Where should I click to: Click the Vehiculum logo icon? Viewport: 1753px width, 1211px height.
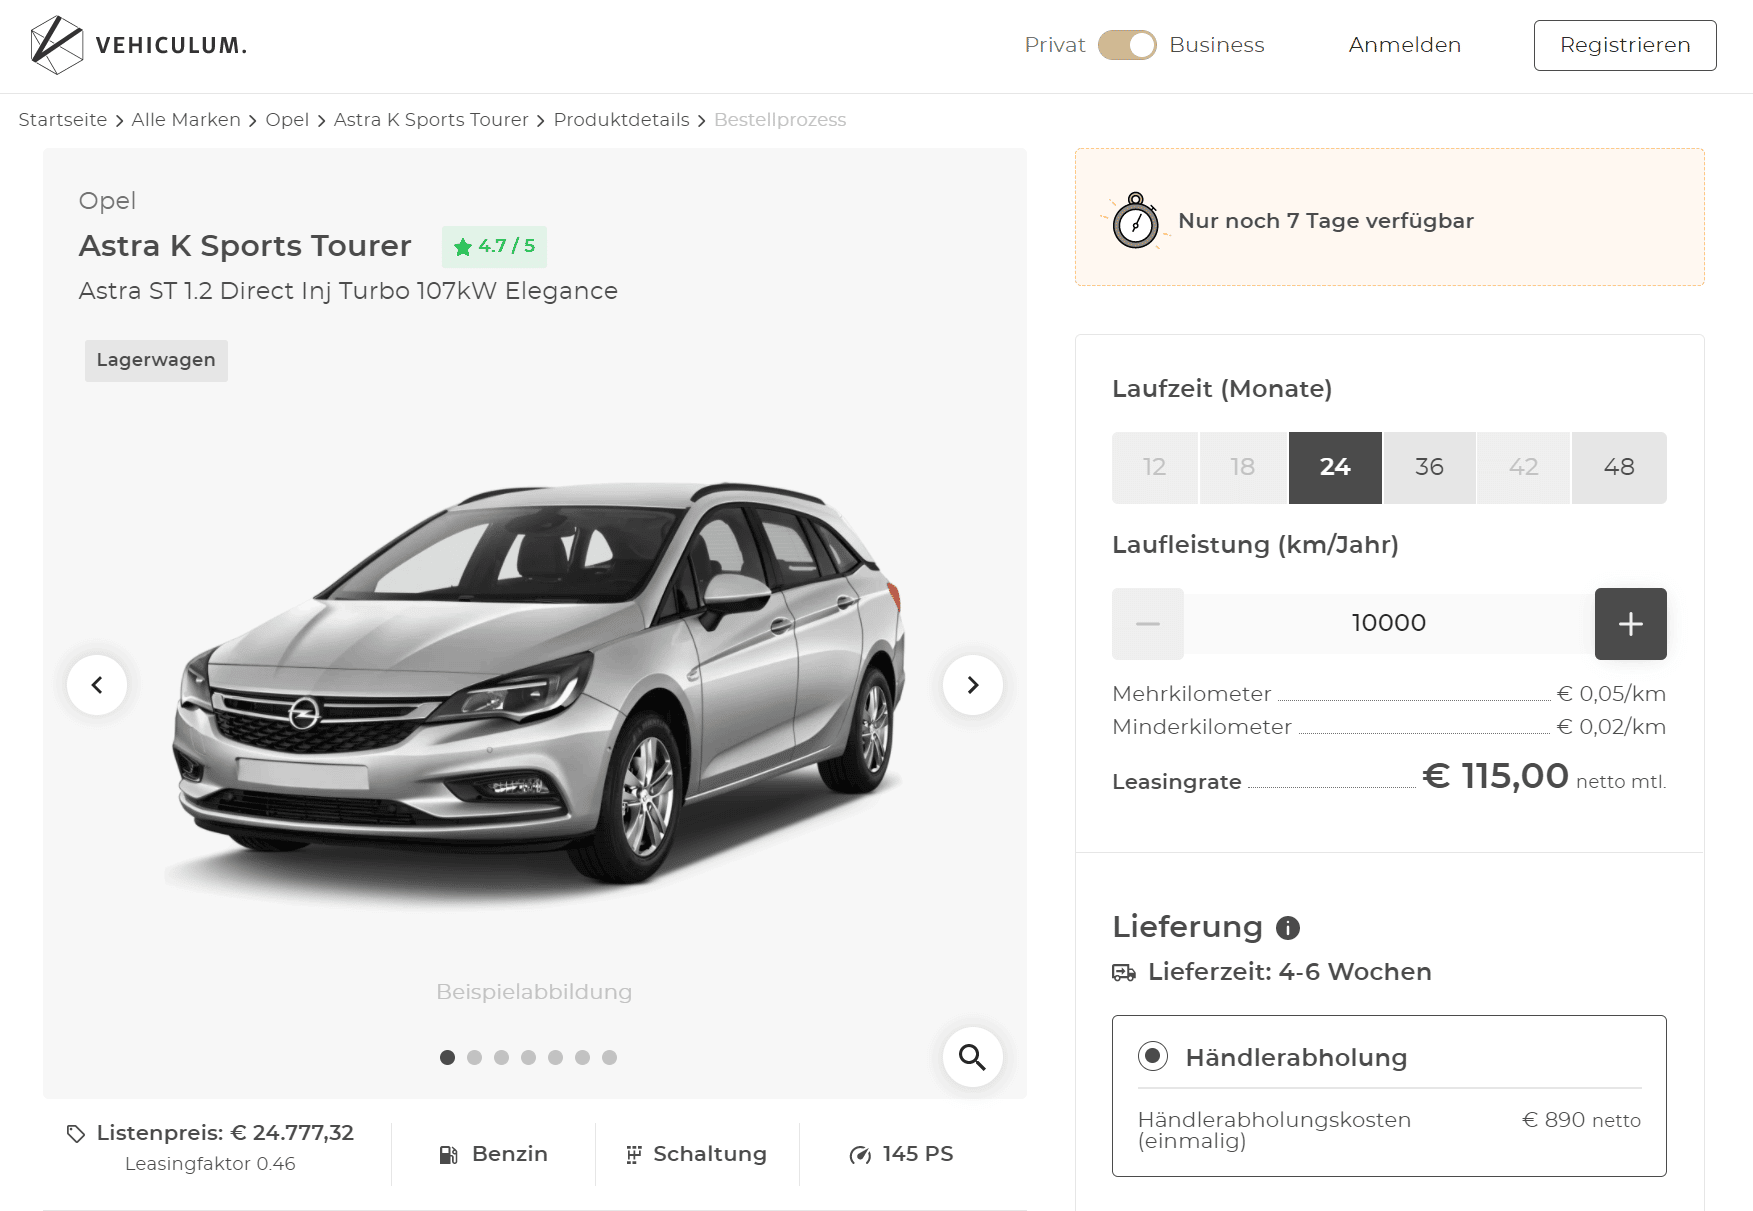[56, 45]
